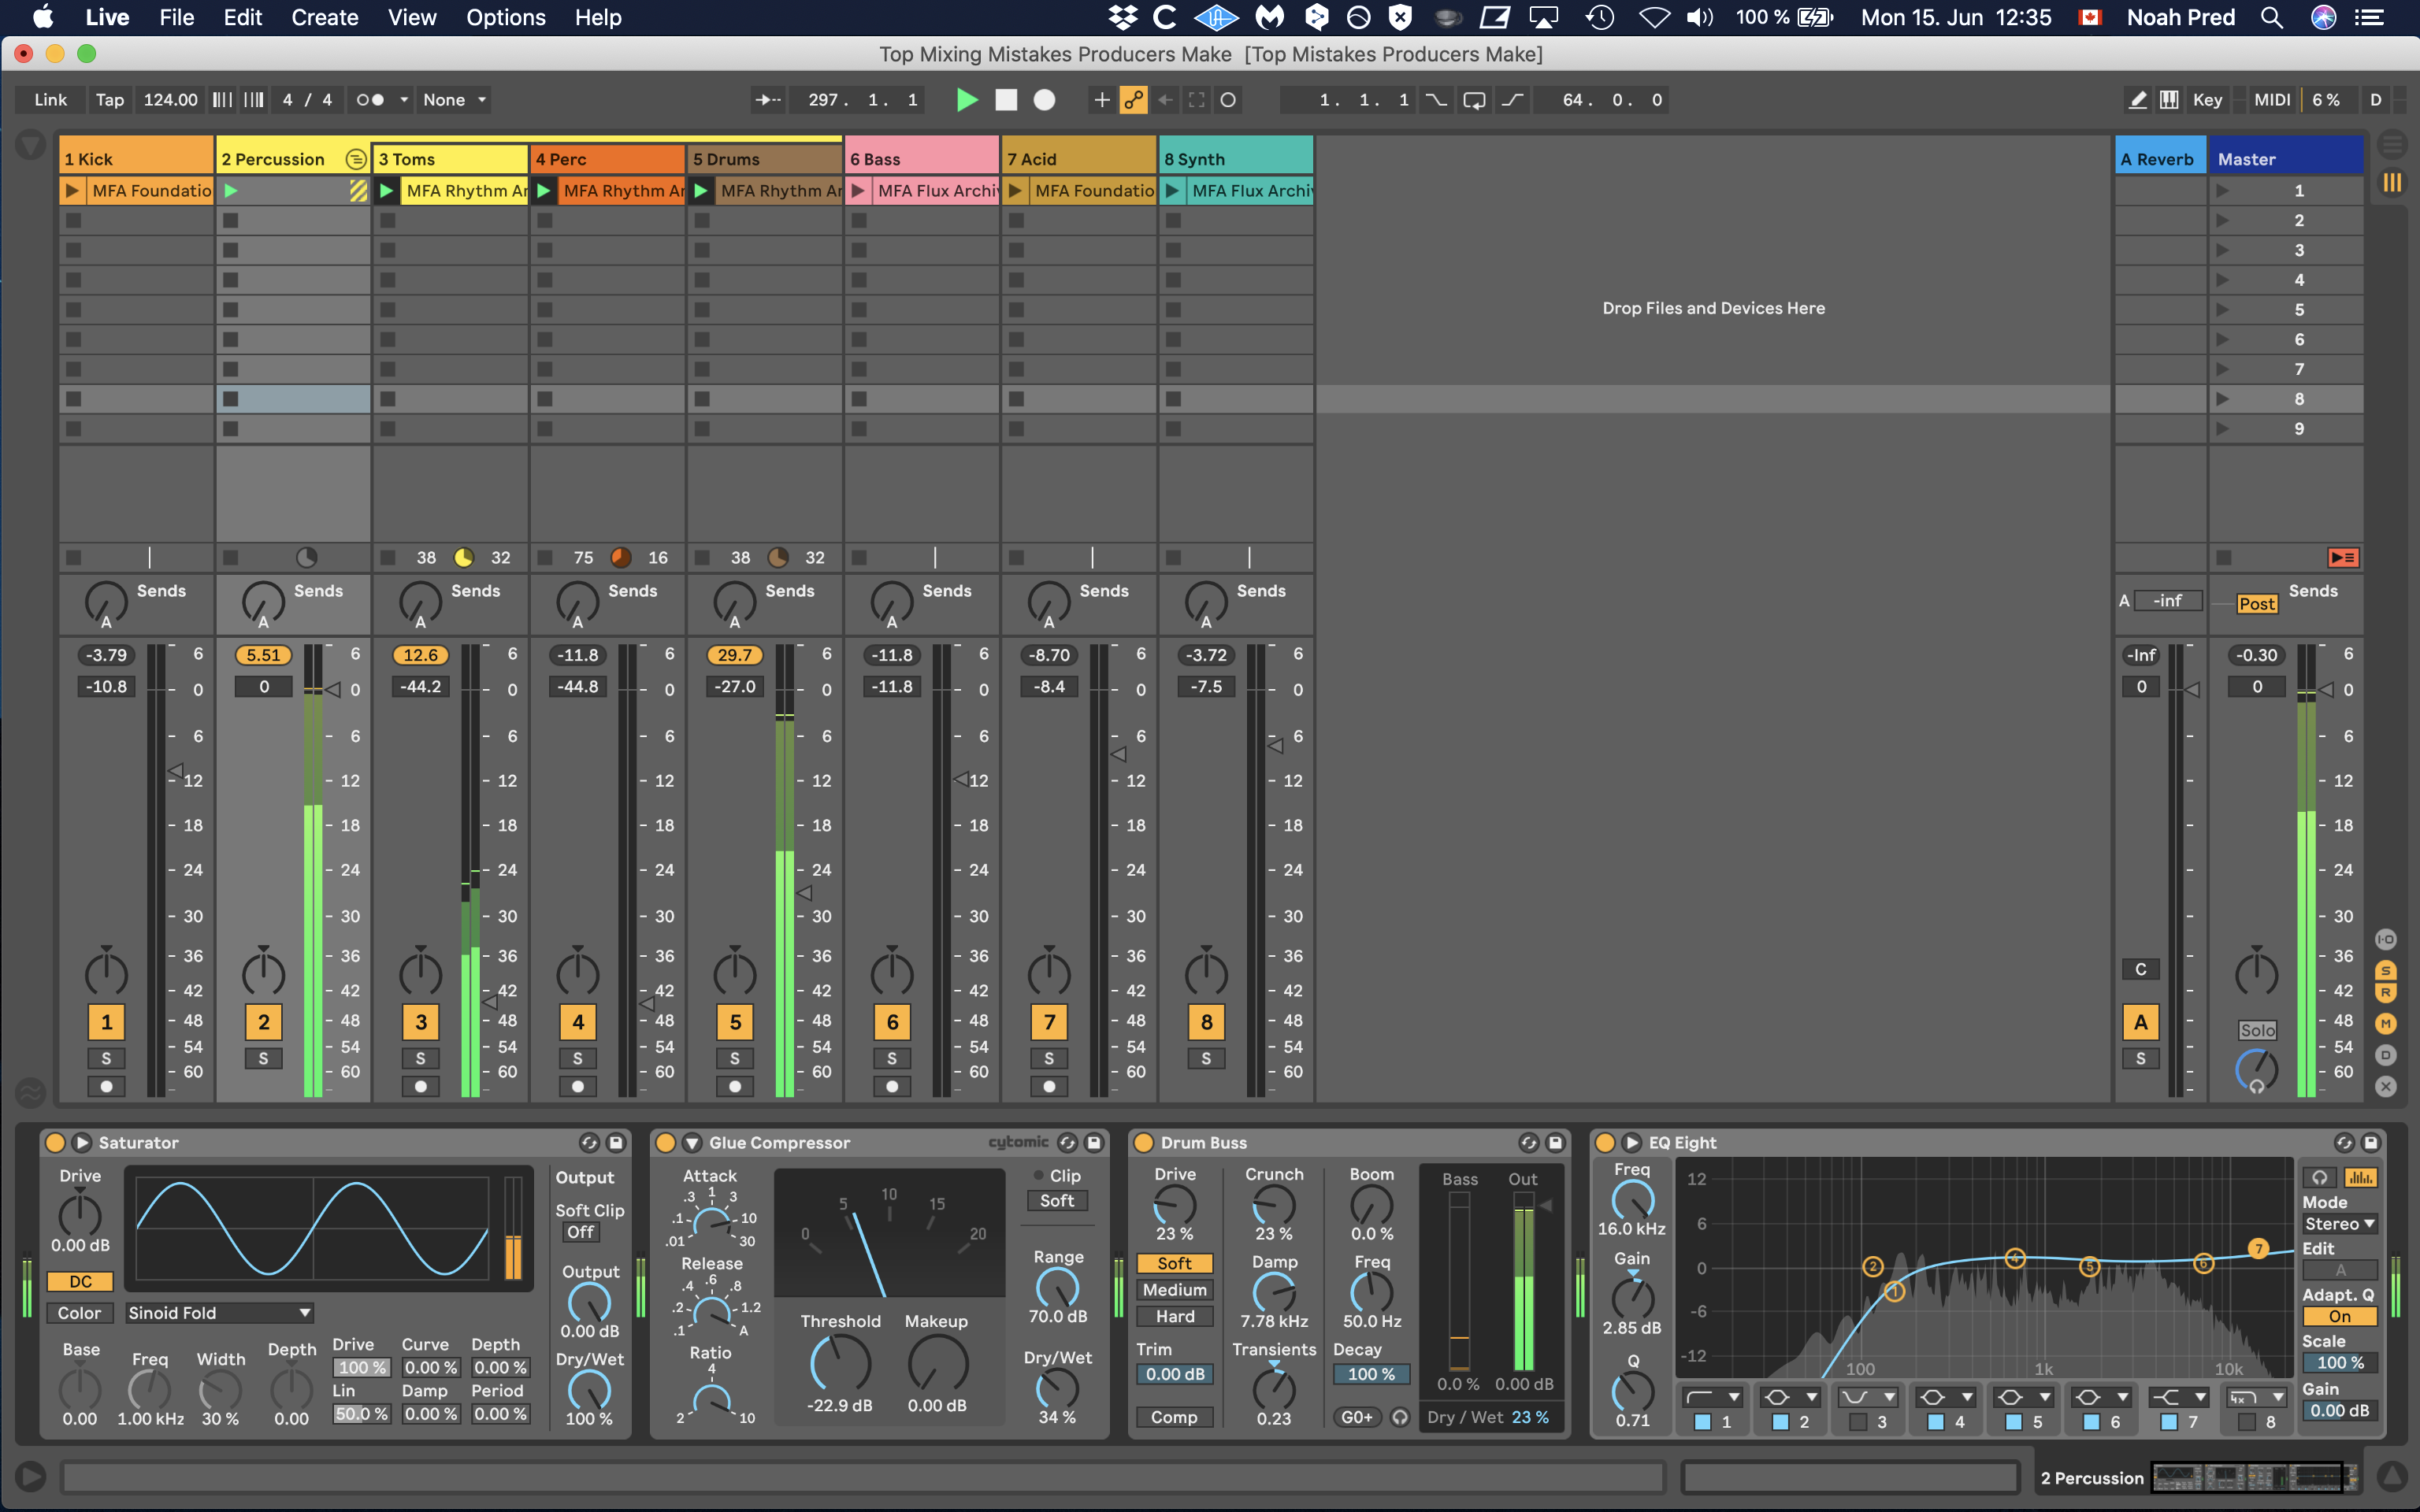
Task: Expand the Glue Compressor sidechain triangle
Action: [692, 1142]
